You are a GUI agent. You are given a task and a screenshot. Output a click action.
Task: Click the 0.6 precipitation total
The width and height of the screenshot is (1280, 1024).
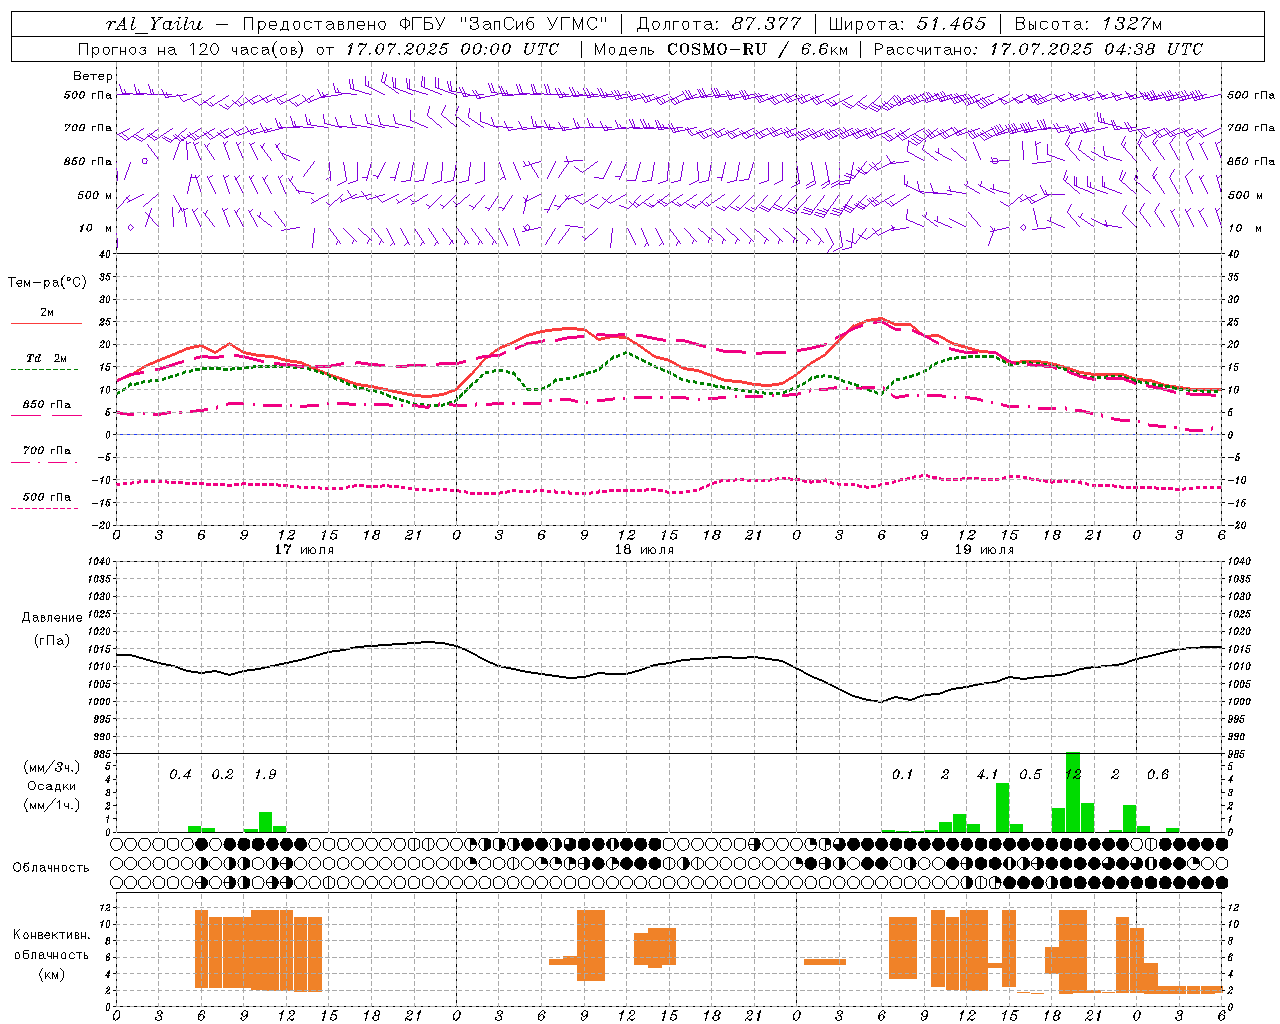pyautogui.click(x=1157, y=774)
